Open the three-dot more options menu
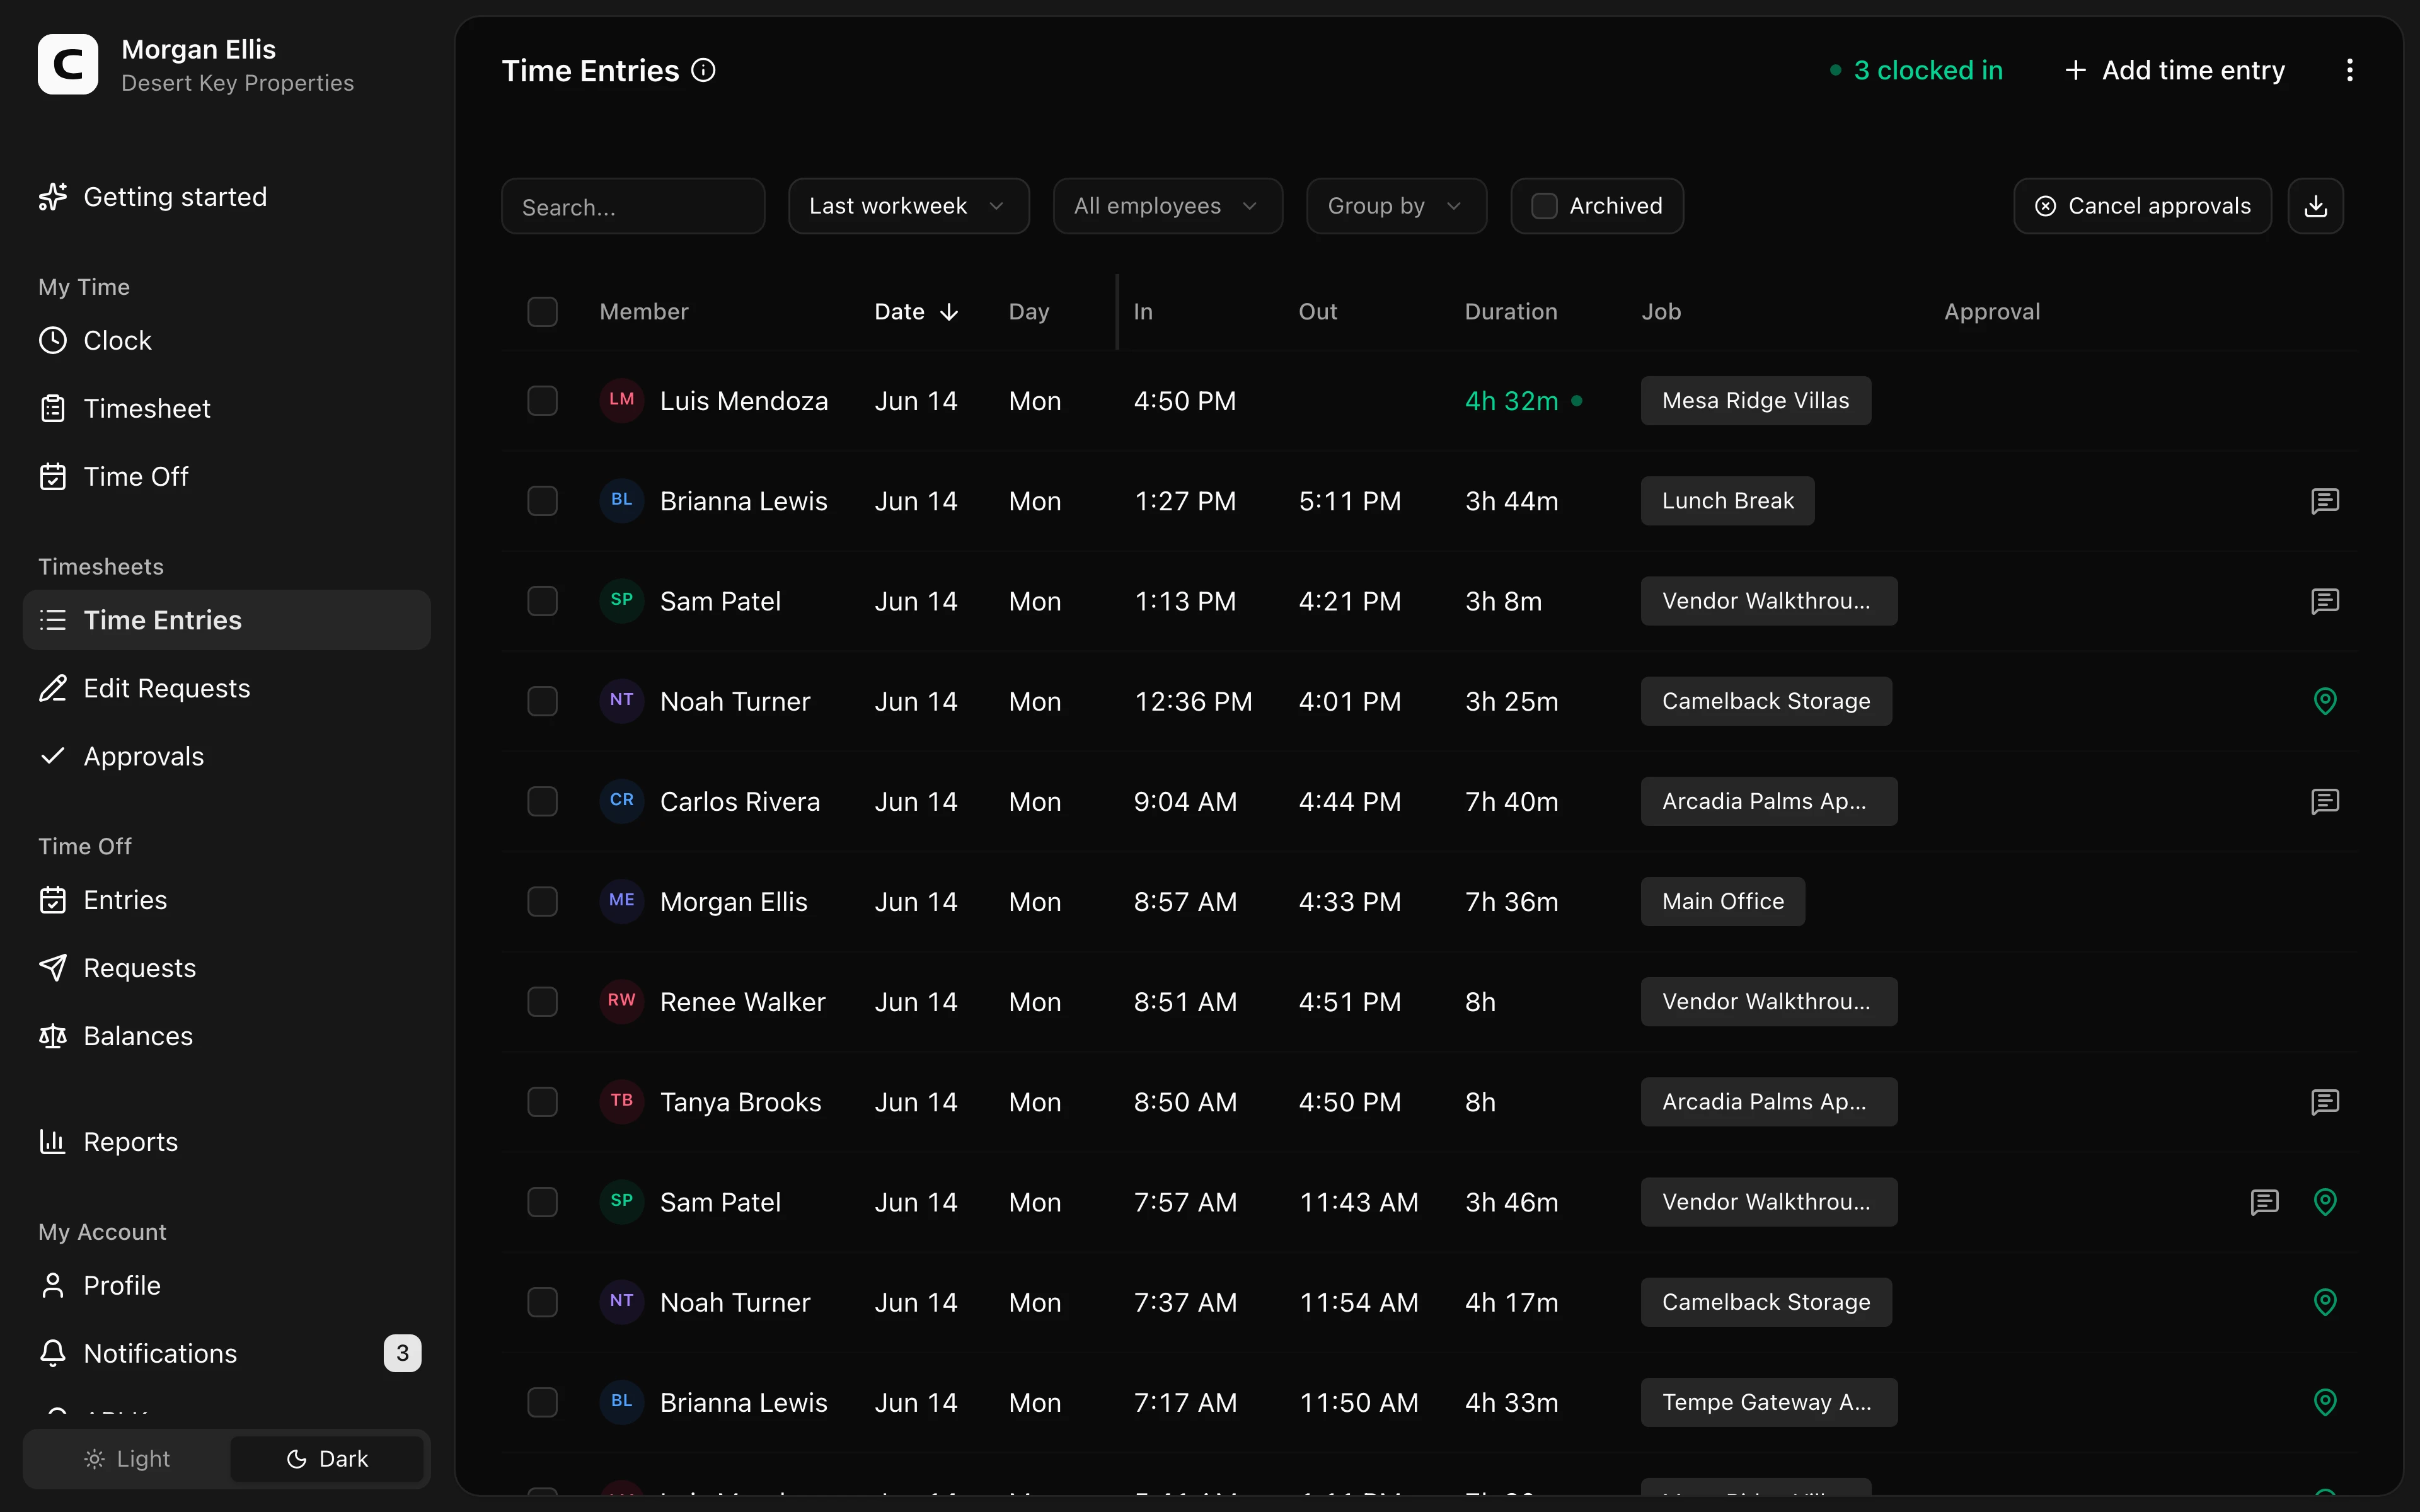The height and width of the screenshot is (1512, 2420). pos(2349,70)
